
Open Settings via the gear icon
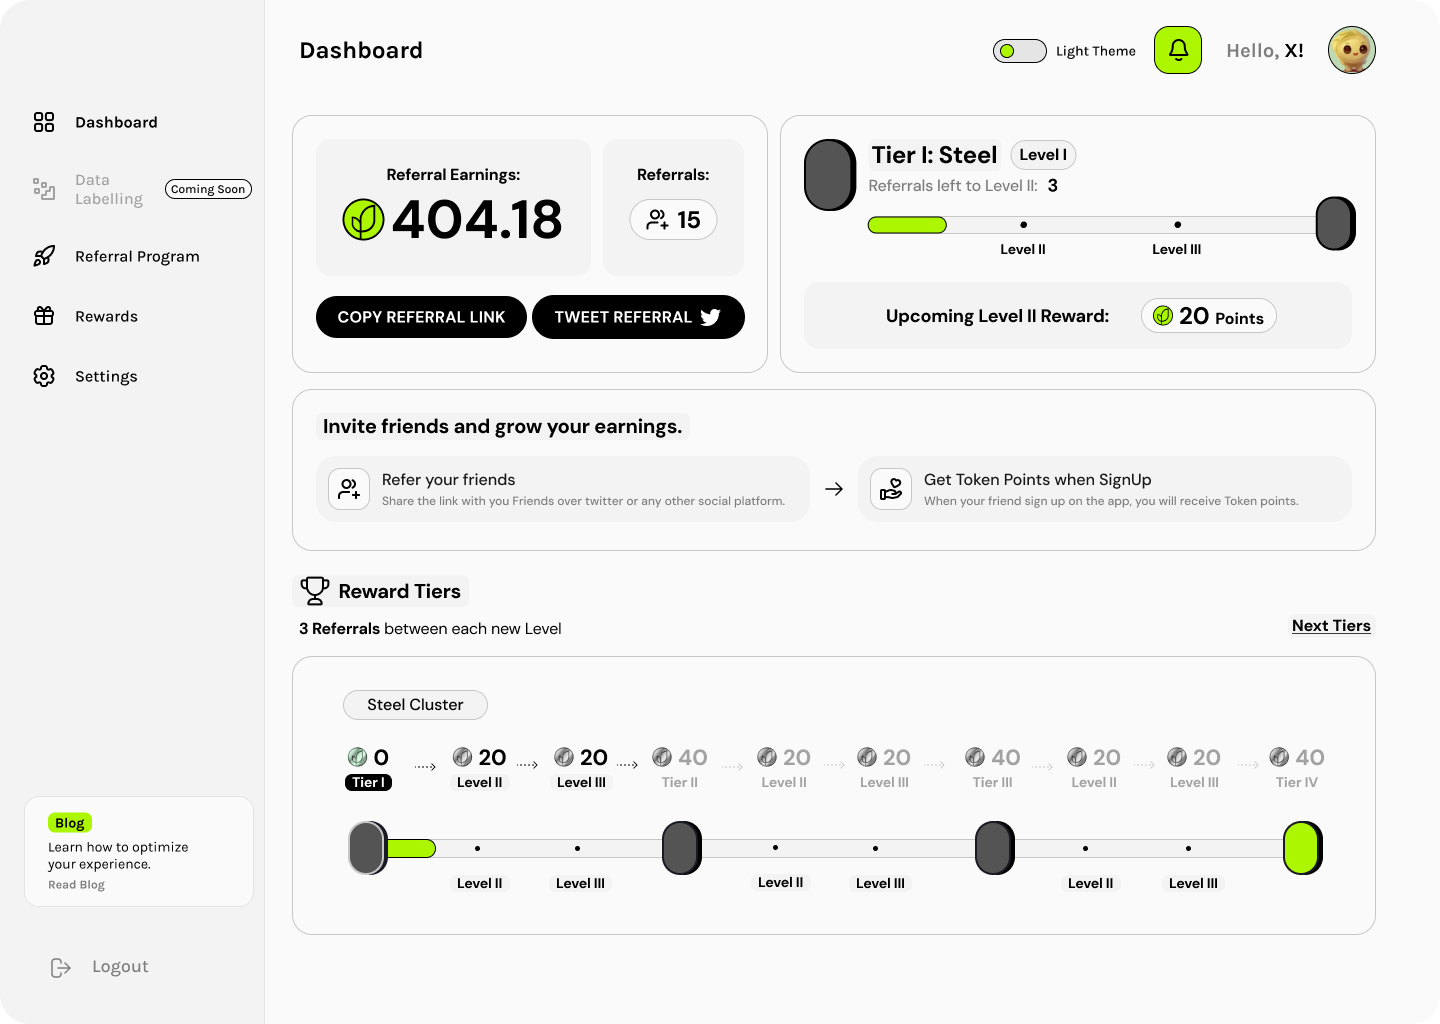(44, 376)
